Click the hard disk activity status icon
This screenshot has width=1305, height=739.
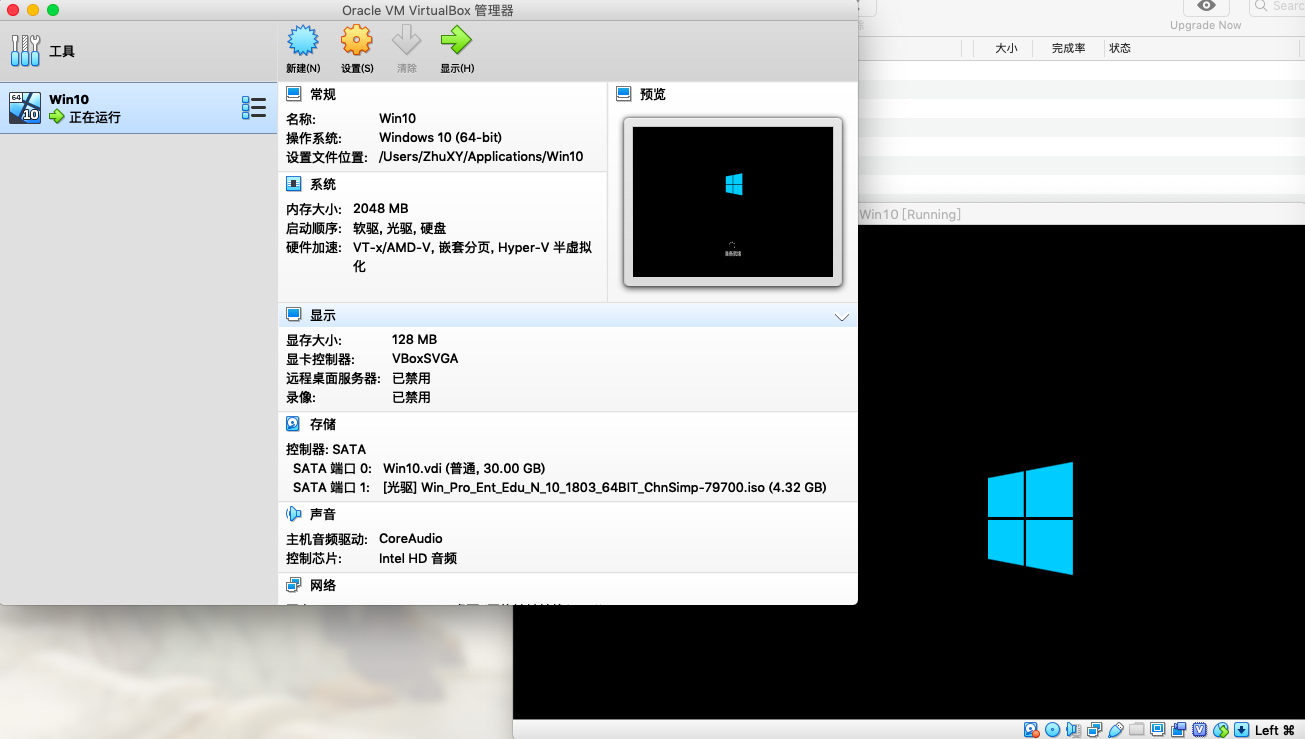pyautogui.click(x=1031, y=730)
